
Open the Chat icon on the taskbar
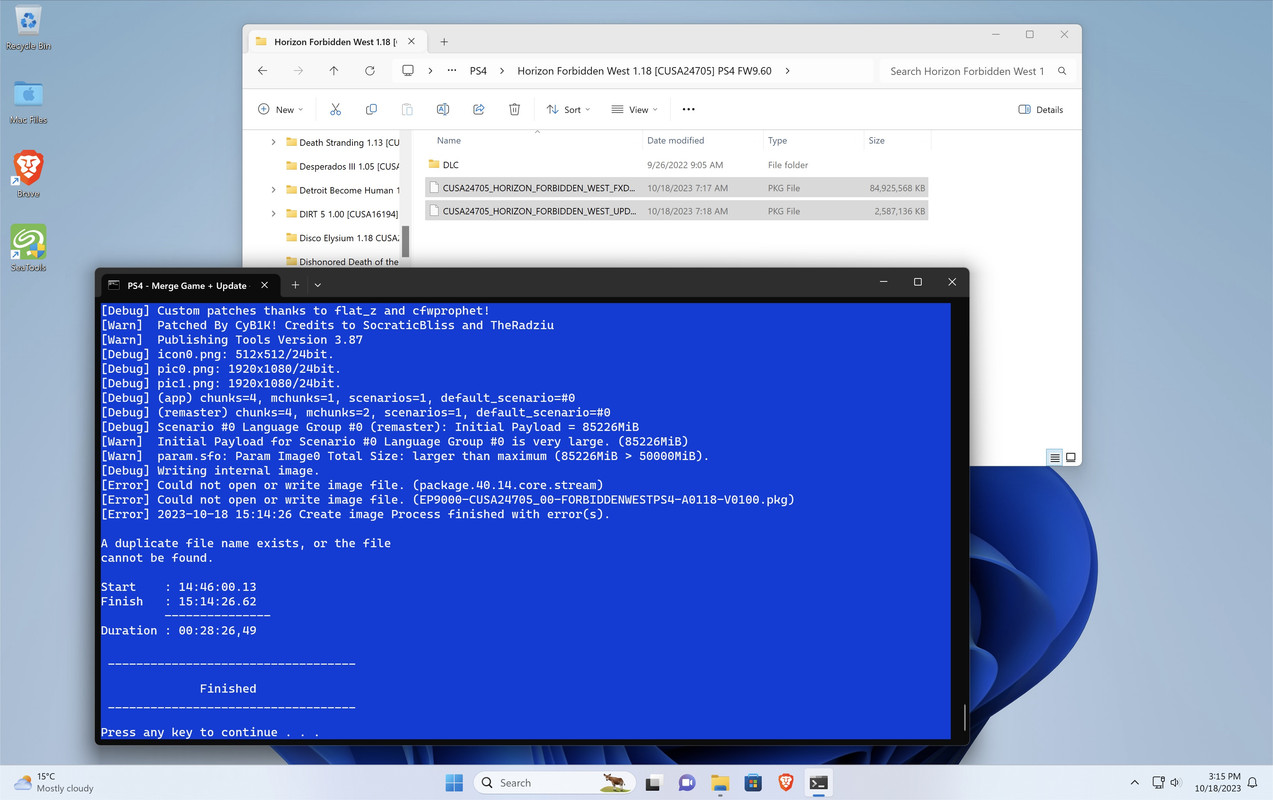687,782
